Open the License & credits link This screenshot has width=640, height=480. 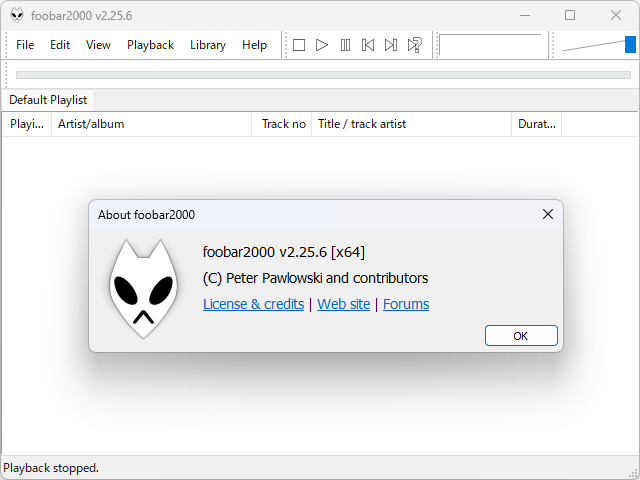tap(253, 304)
